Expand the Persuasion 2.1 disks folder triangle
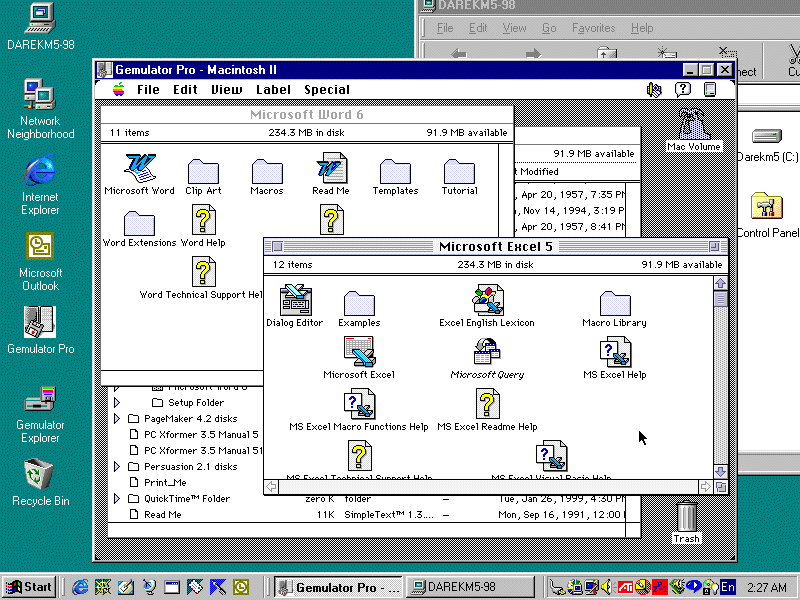Screen dimensions: 800x600 coord(117,467)
